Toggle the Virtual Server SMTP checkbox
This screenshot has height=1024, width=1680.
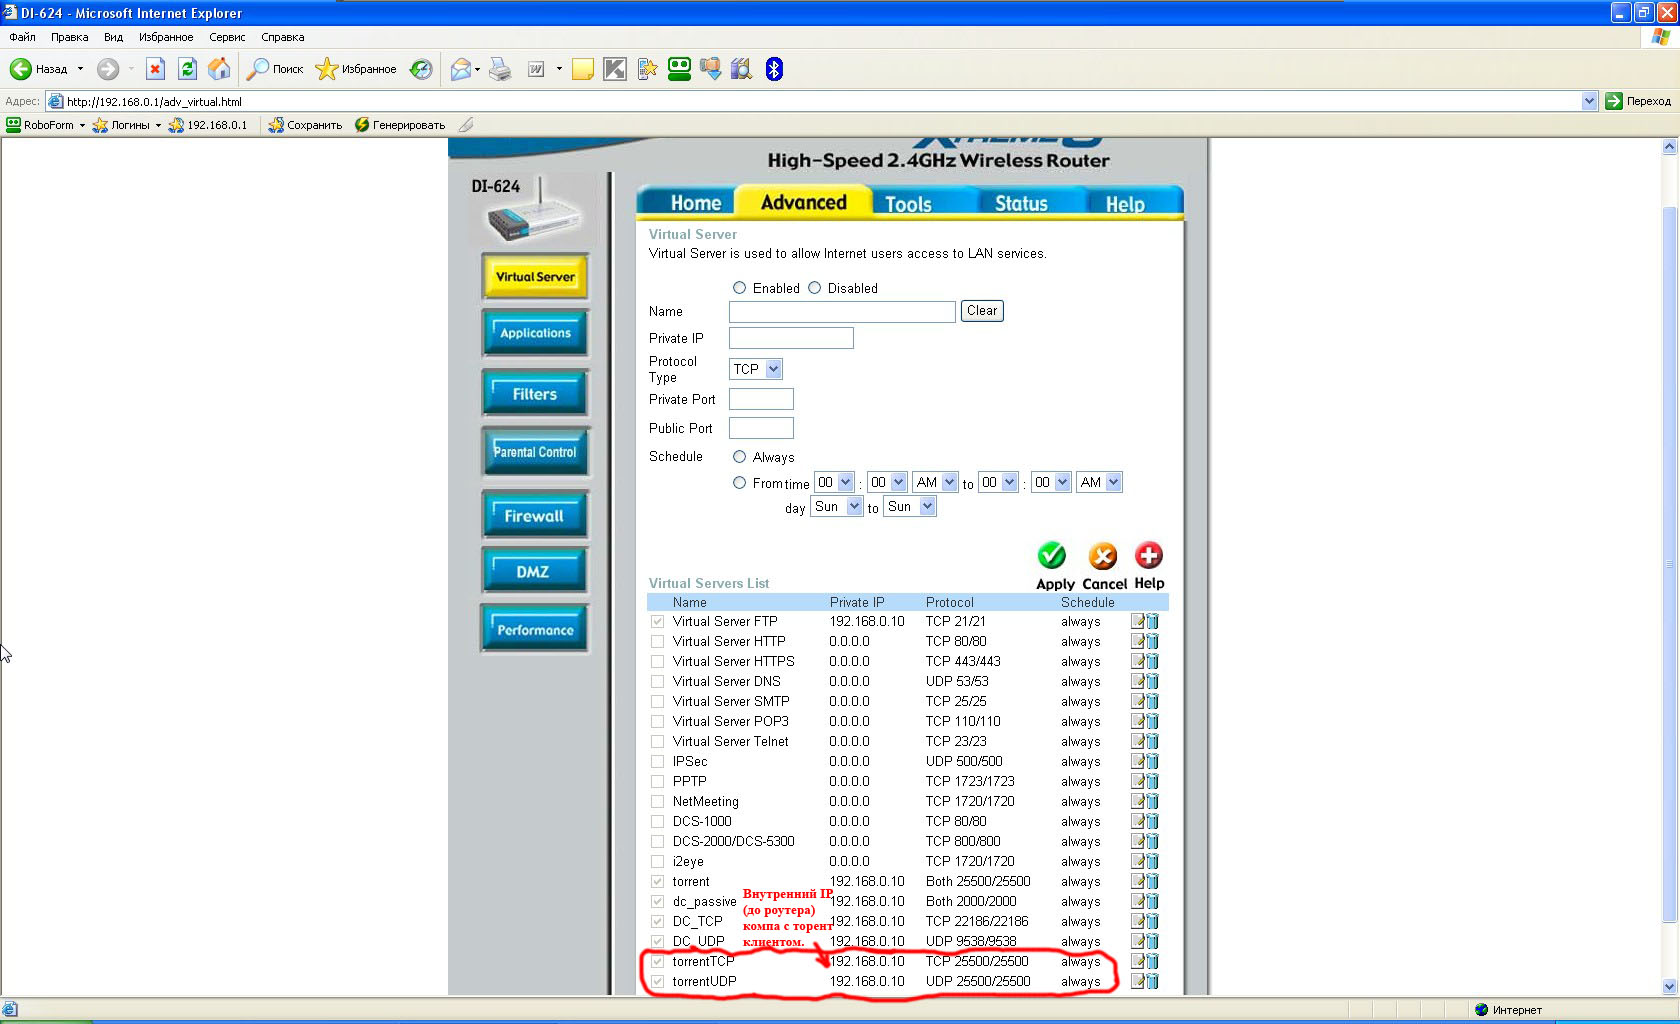tap(657, 701)
